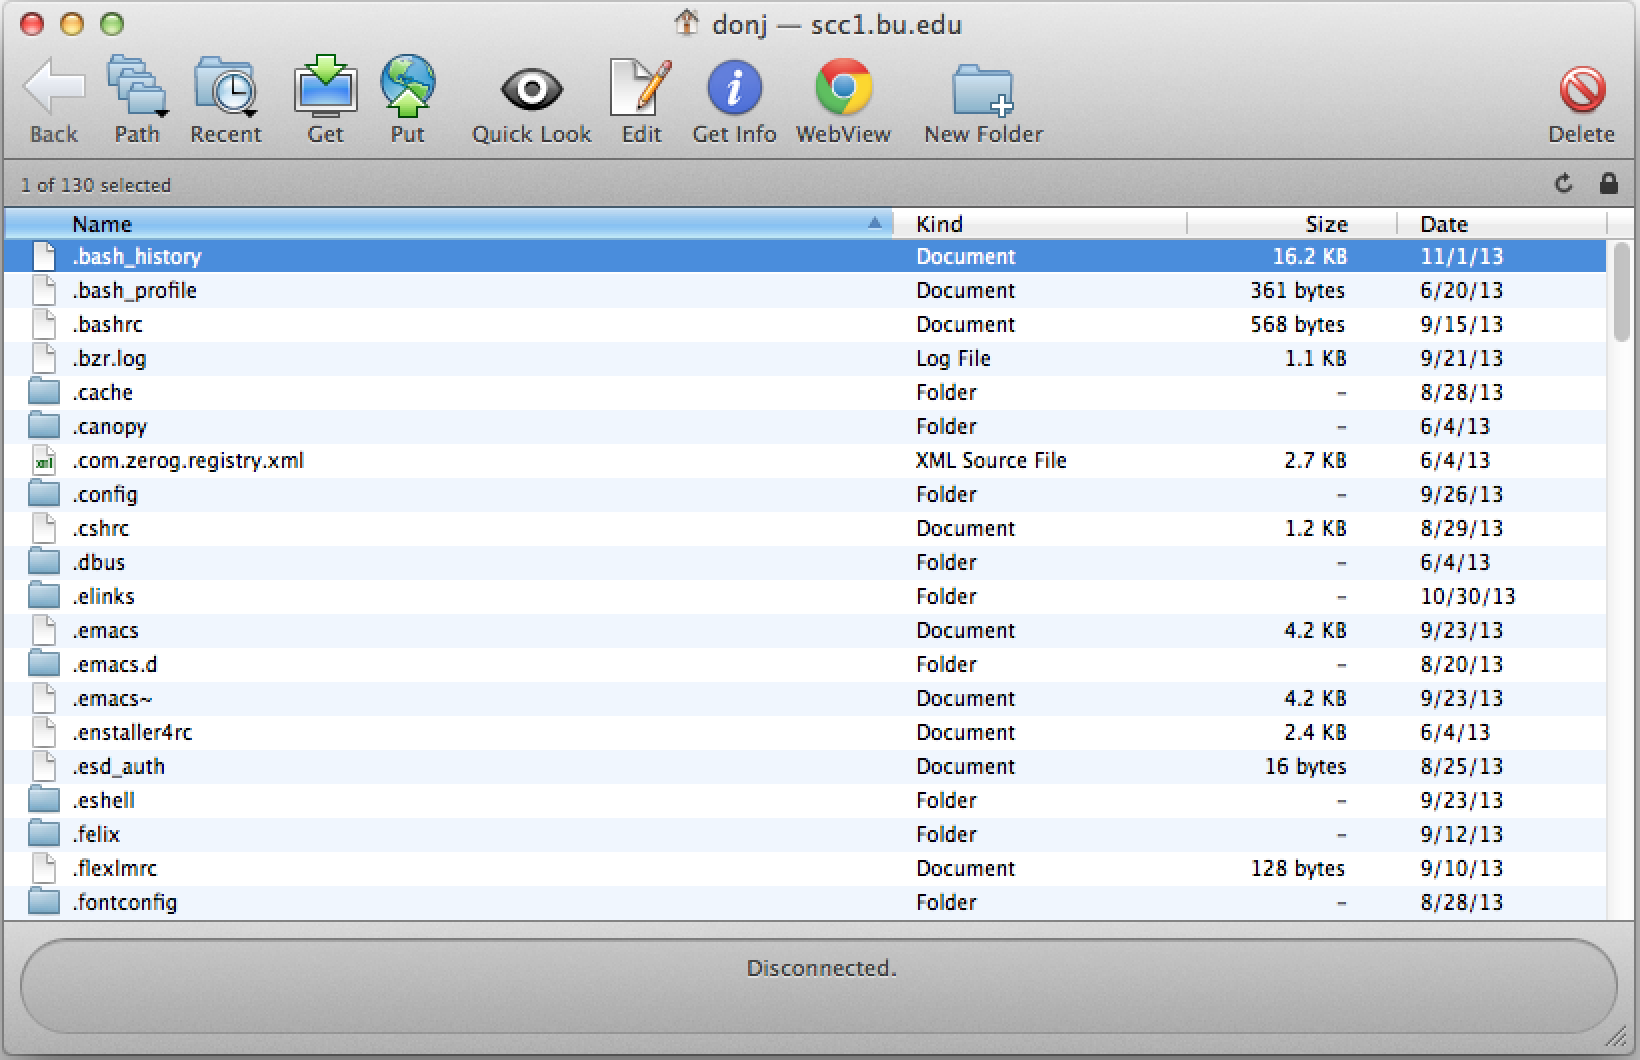1640x1060 pixels.
Task: Click the XML file icon for .com.zerog.registry.xml
Action: coord(44,460)
